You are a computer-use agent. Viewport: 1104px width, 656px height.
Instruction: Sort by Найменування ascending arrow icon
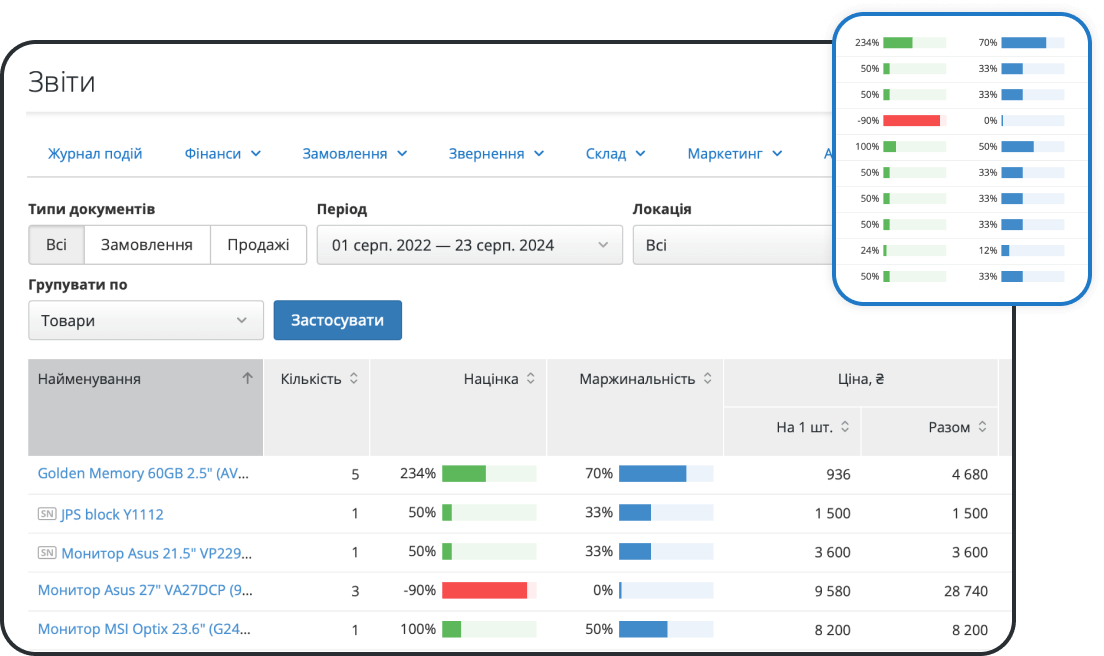tap(247, 379)
